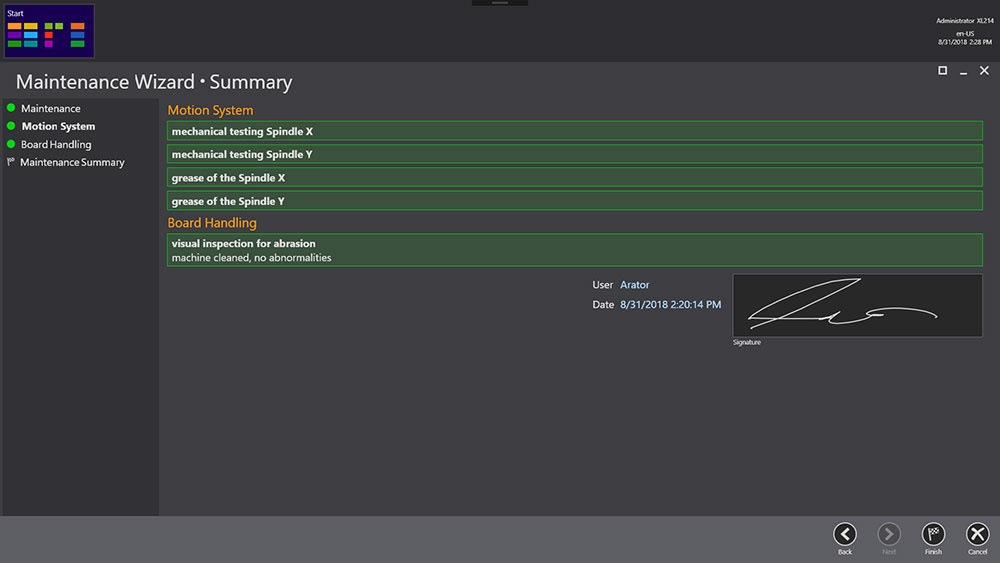Click the Finish flag icon
This screenshot has height=563, width=1000.
tap(933, 534)
